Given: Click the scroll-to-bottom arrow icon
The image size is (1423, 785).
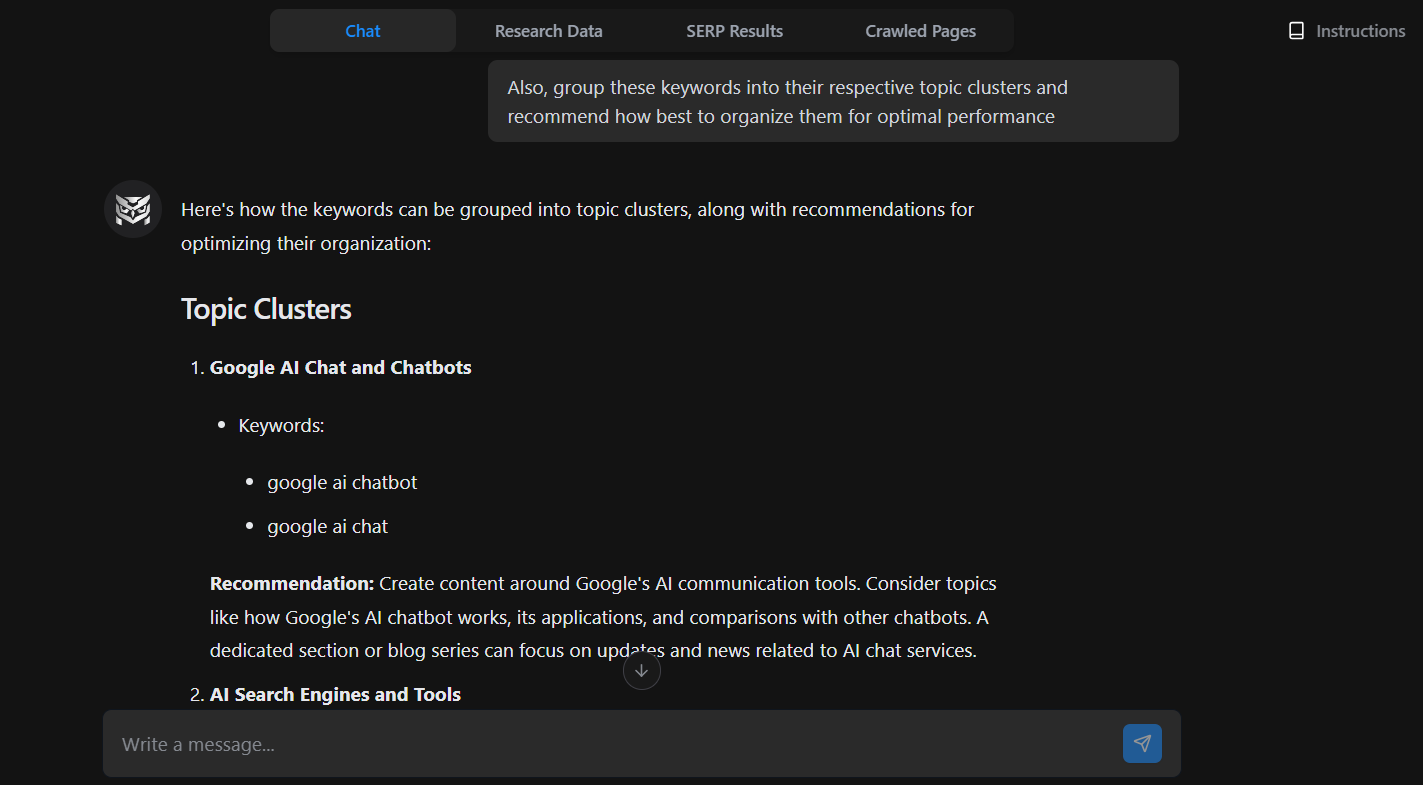Looking at the screenshot, I should [641, 670].
